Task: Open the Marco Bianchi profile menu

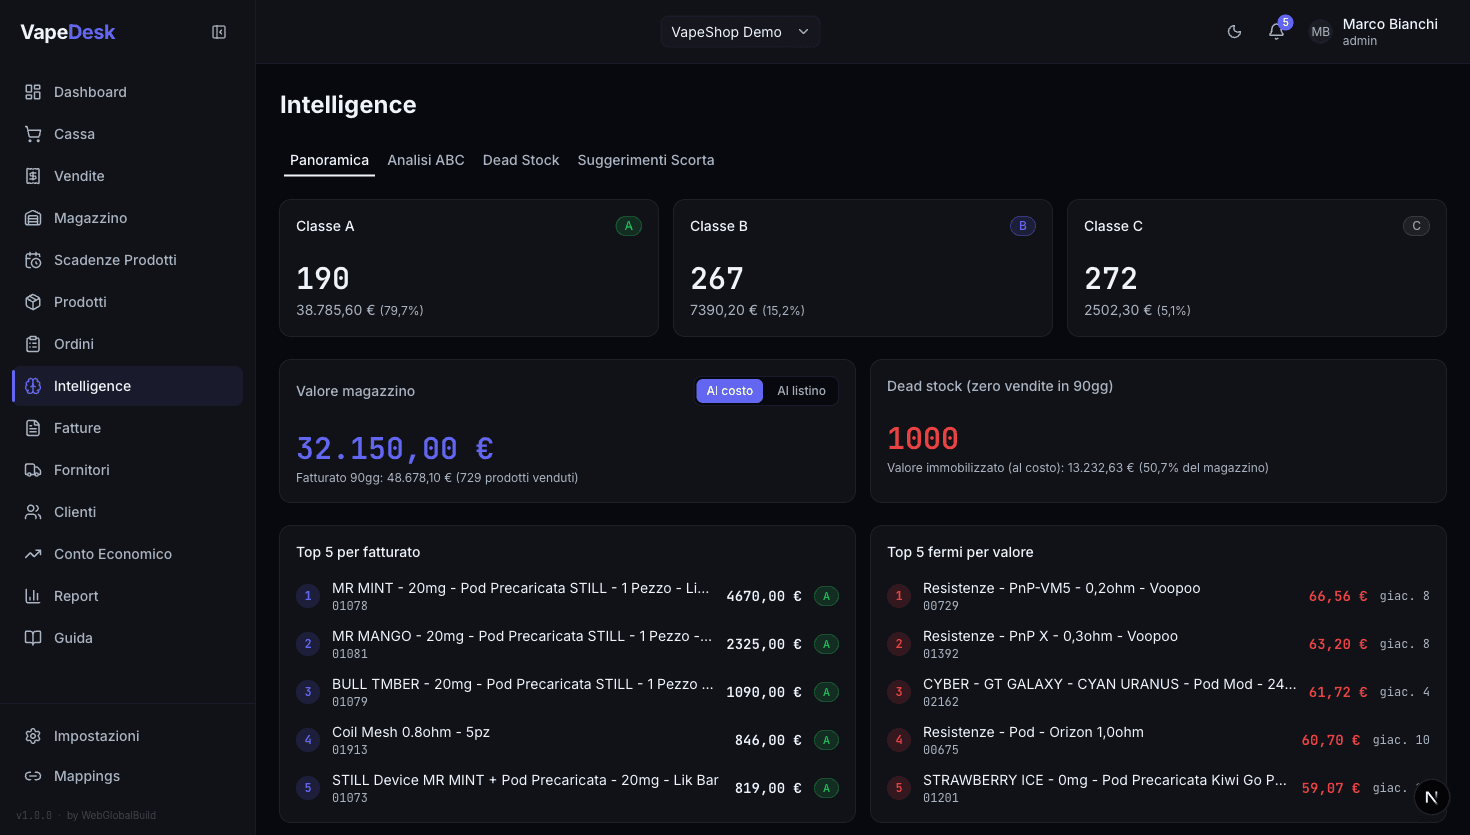Action: (x=1371, y=31)
